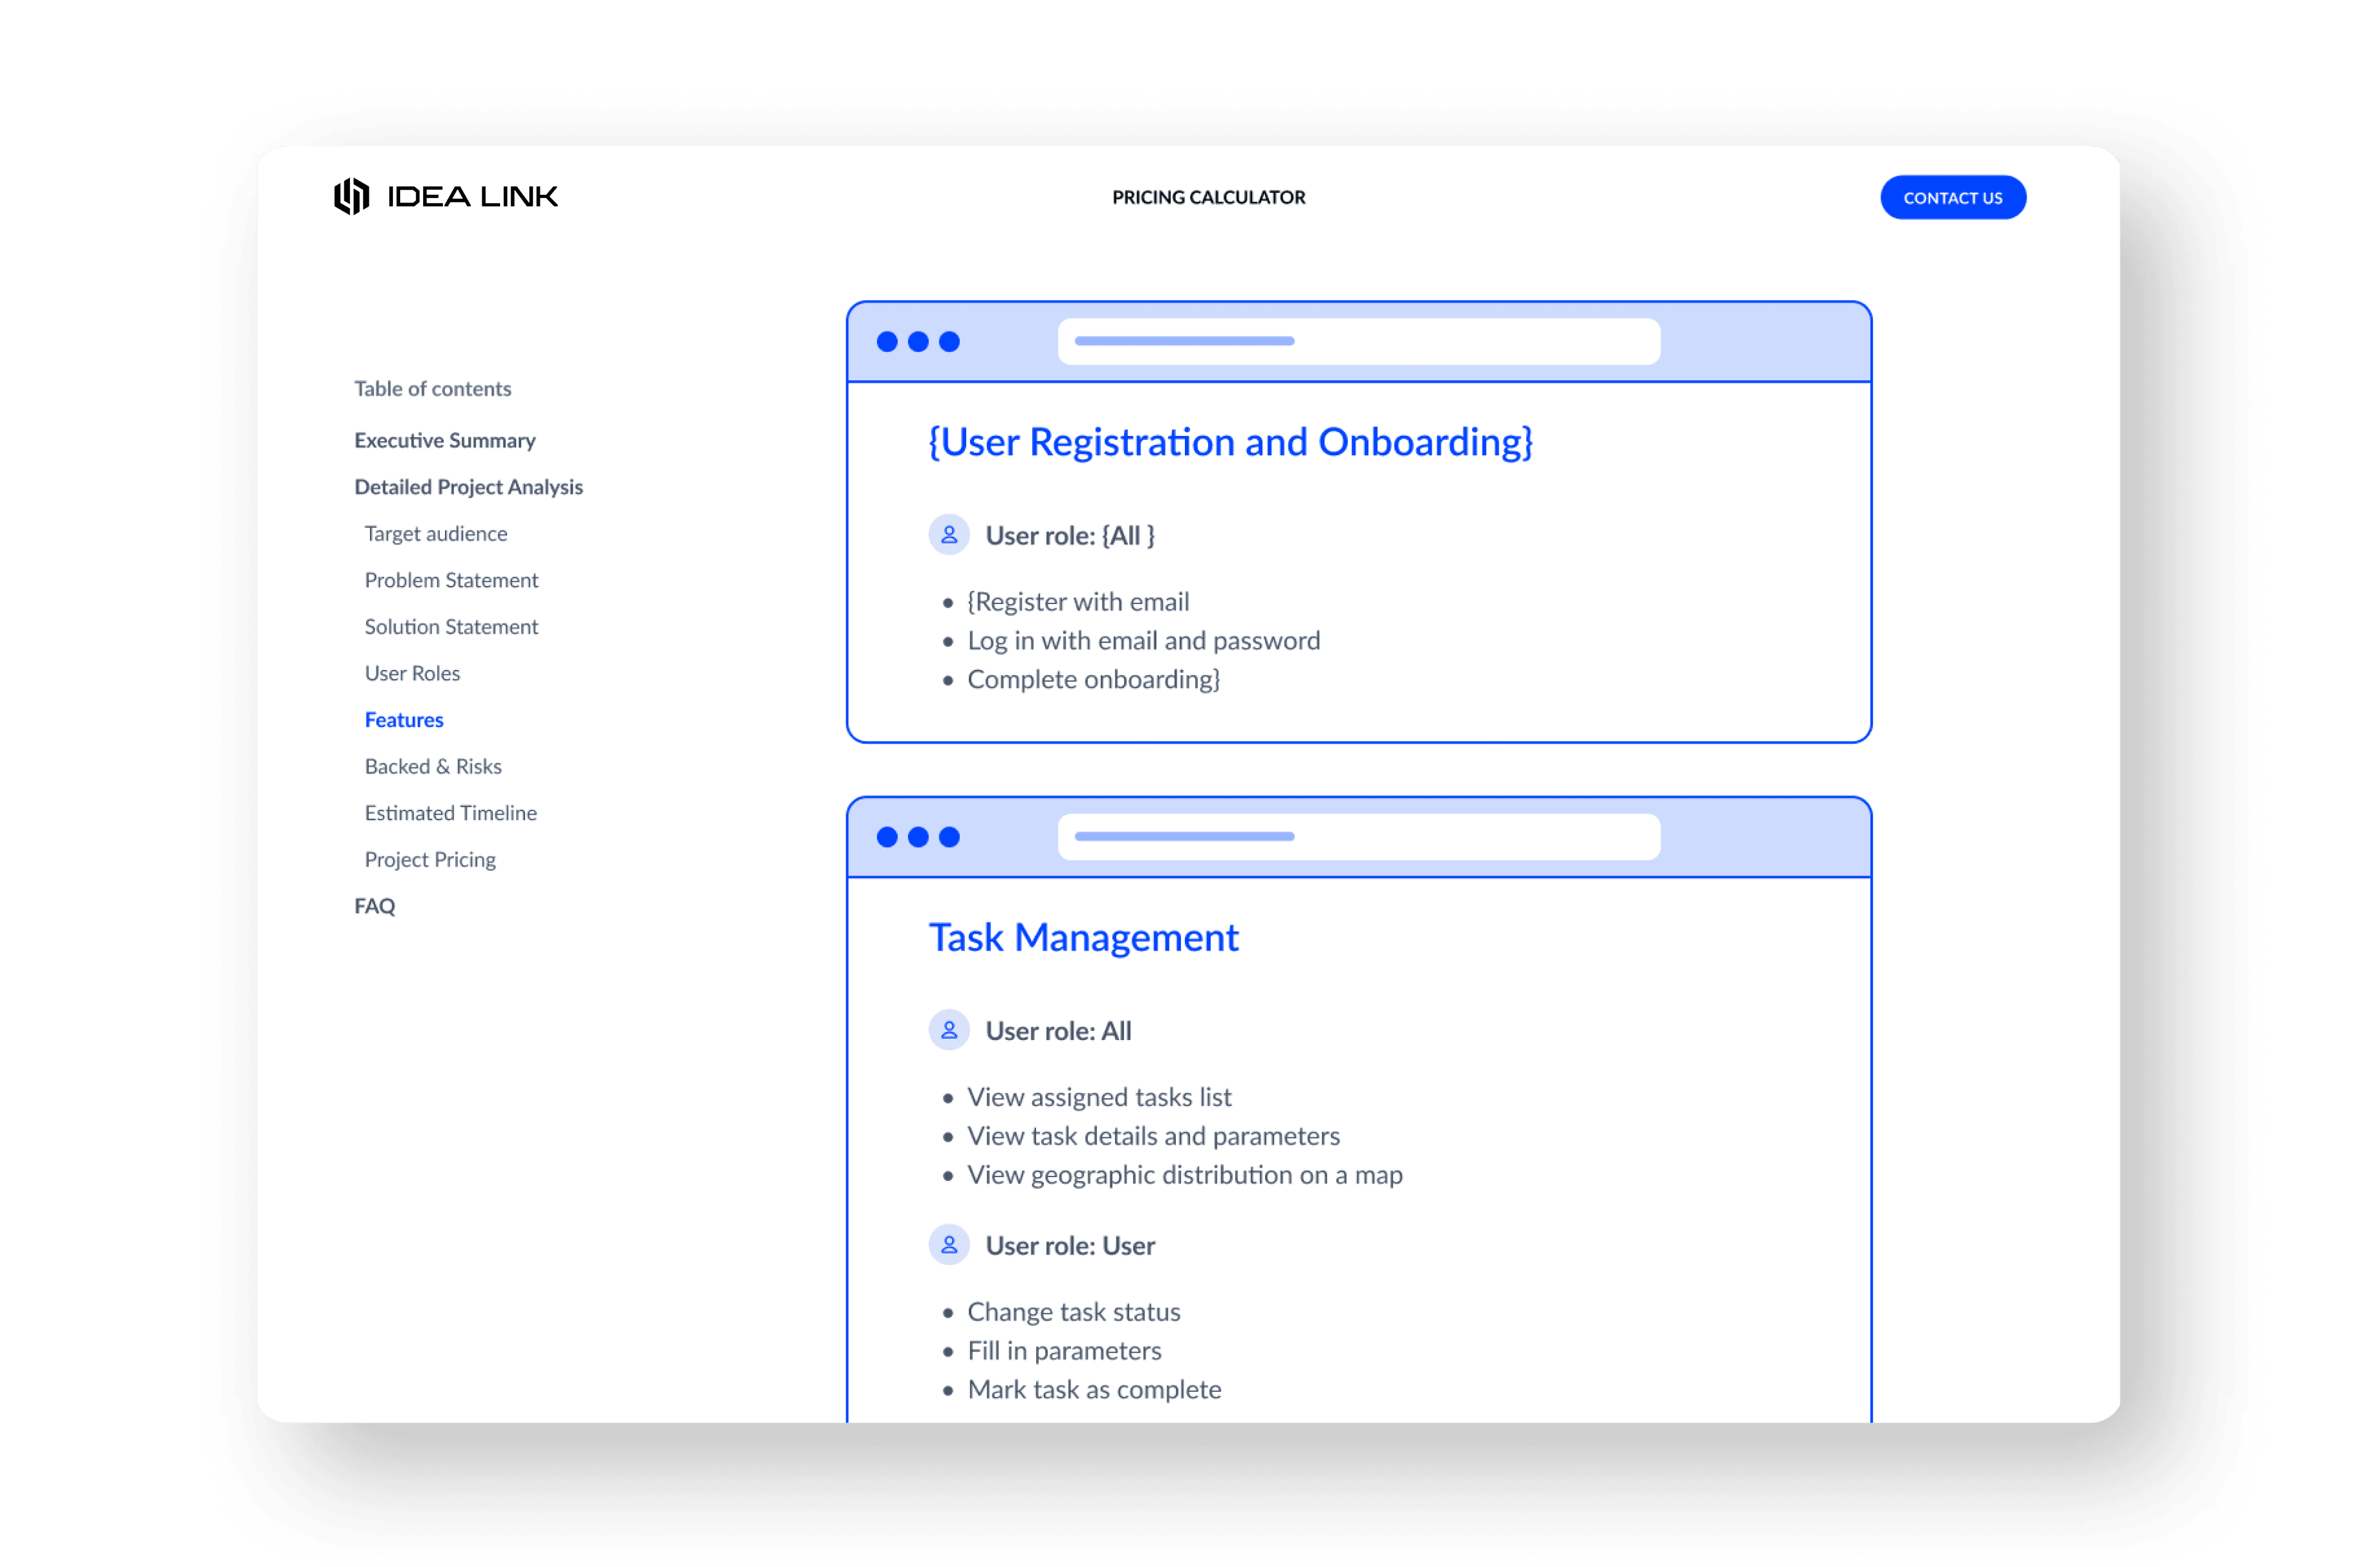The height and width of the screenshot is (1567, 2380).
Task: Open the Pricing Calculator nav item
Action: 1208,197
